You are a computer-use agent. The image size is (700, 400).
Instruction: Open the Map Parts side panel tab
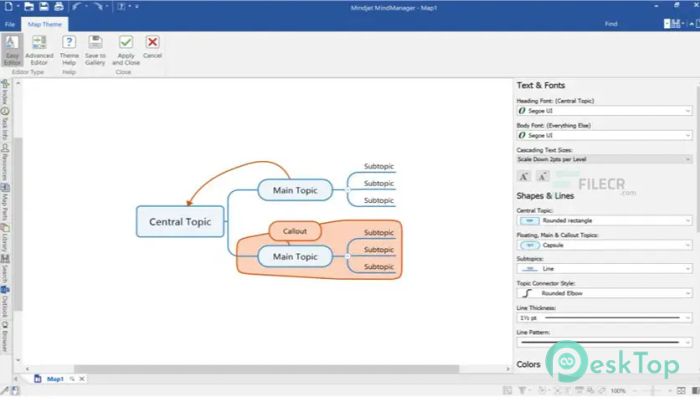[5, 202]
